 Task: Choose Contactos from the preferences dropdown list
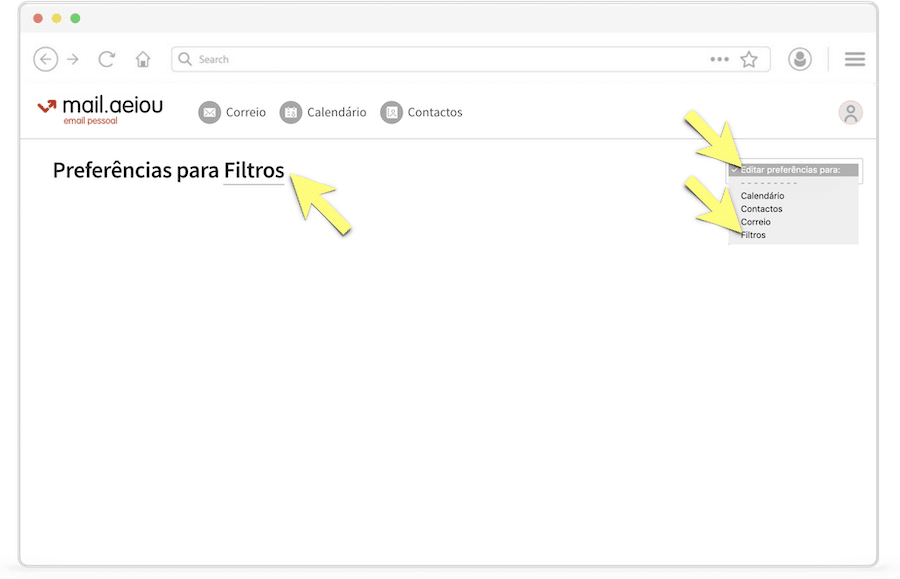(761, 209)
